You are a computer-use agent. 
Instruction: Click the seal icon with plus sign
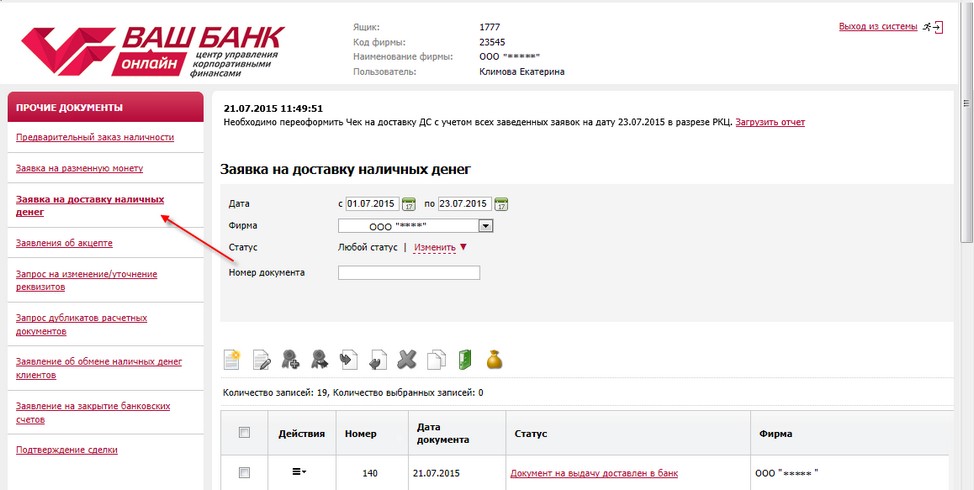point(291,360)
